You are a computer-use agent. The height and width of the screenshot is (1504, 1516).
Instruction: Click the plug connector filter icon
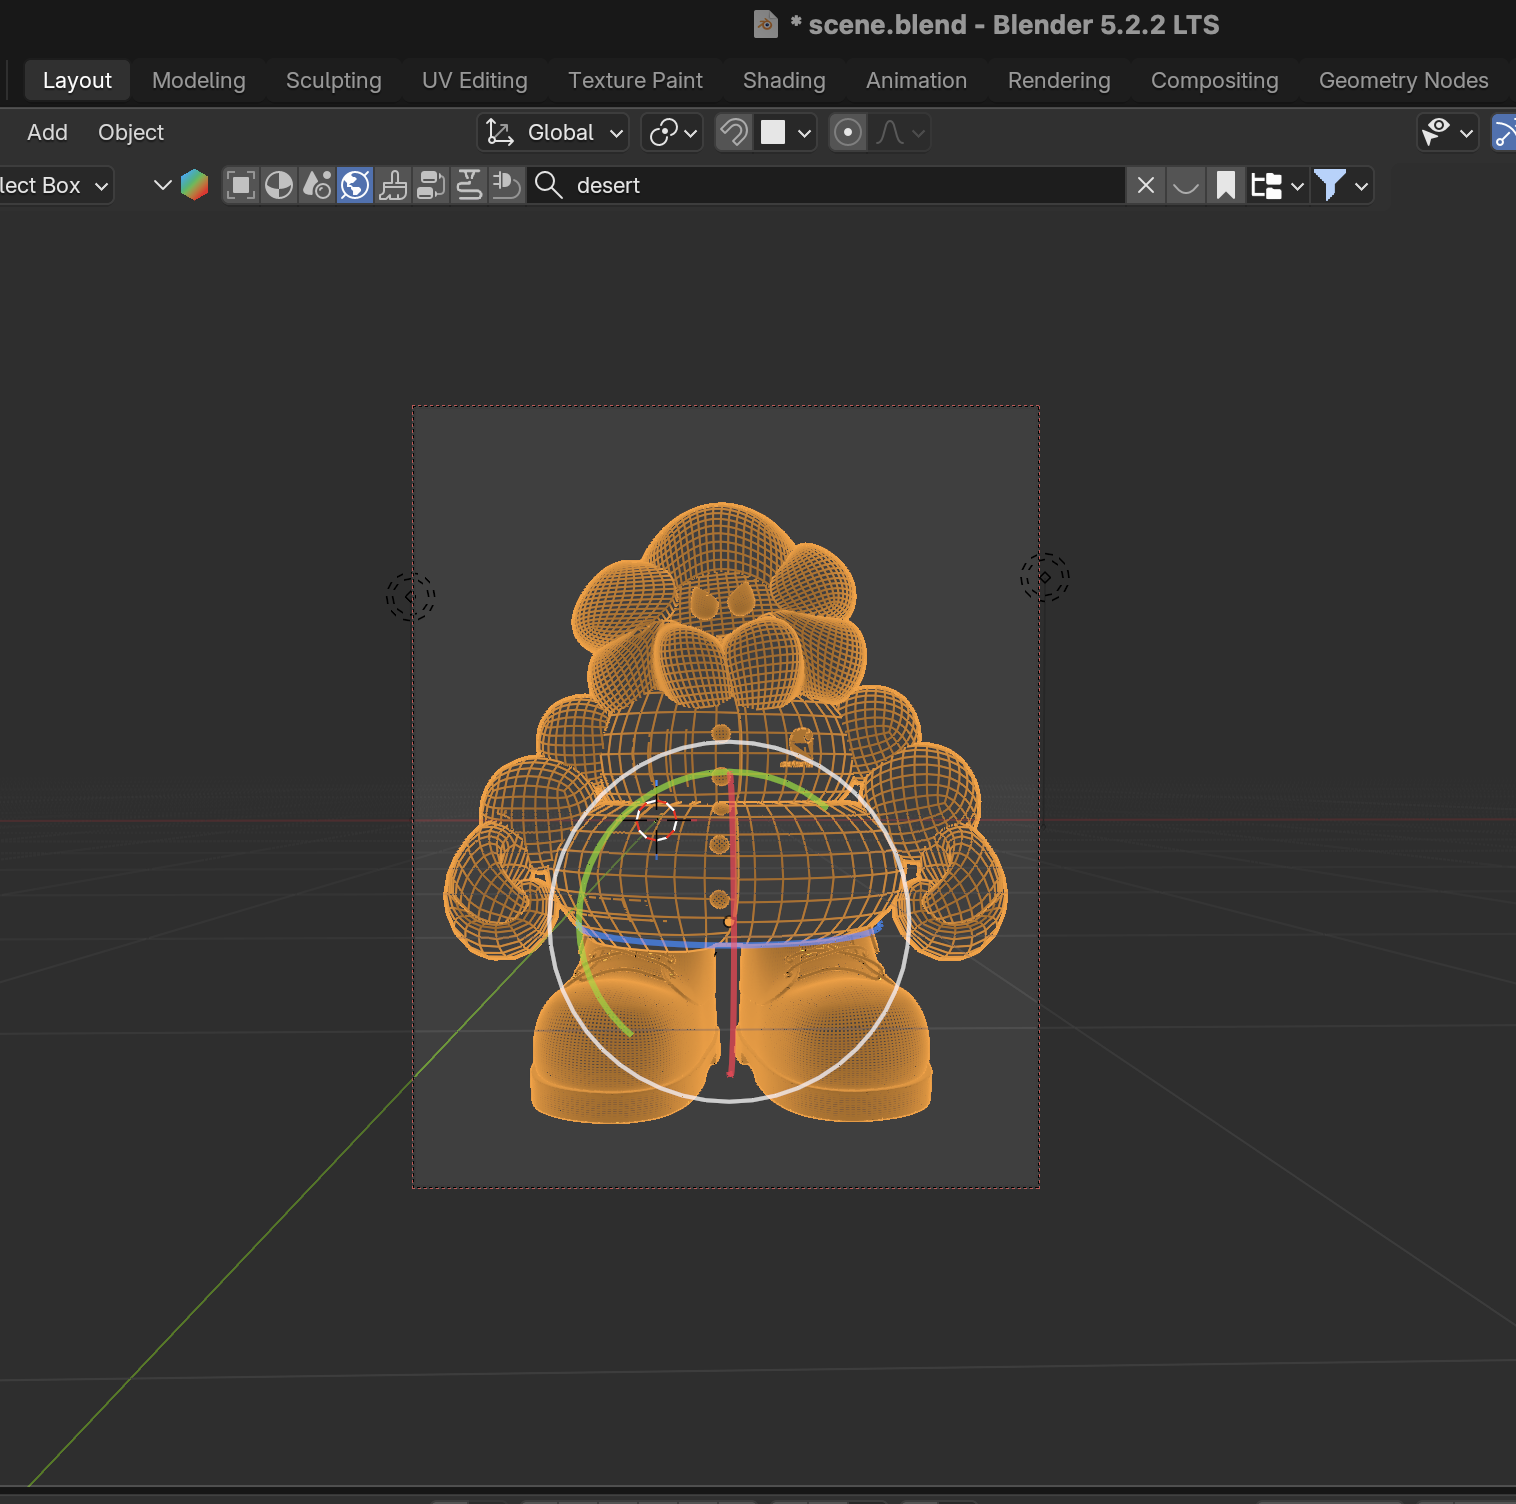coord(507,185)
